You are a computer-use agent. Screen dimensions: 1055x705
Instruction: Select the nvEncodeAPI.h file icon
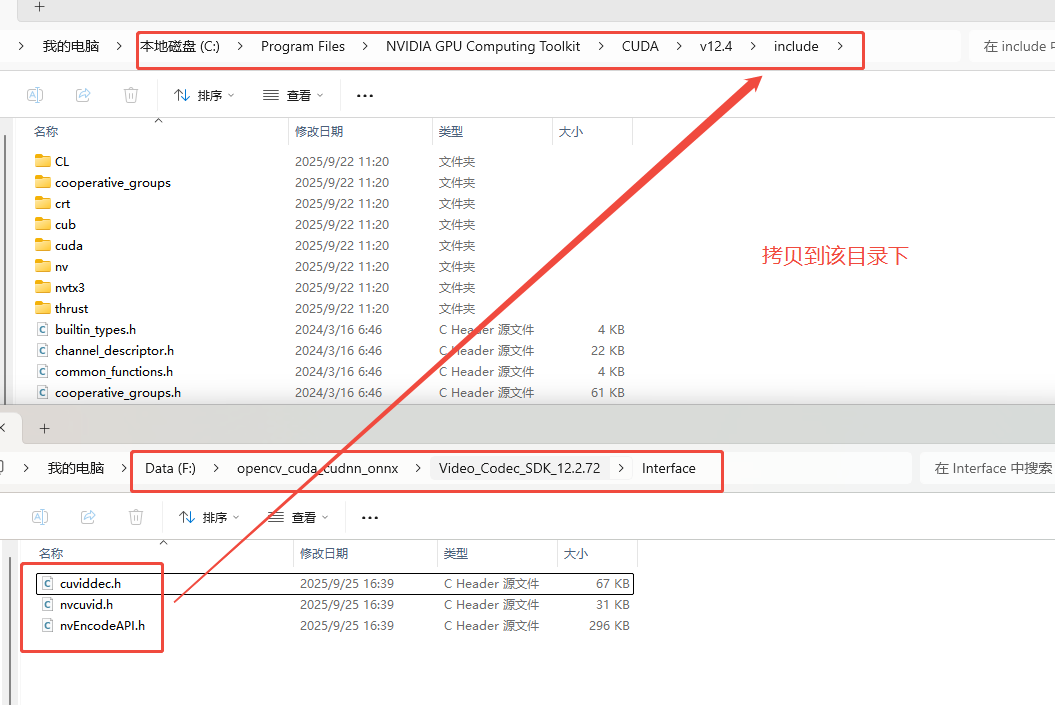click(48, 625)
